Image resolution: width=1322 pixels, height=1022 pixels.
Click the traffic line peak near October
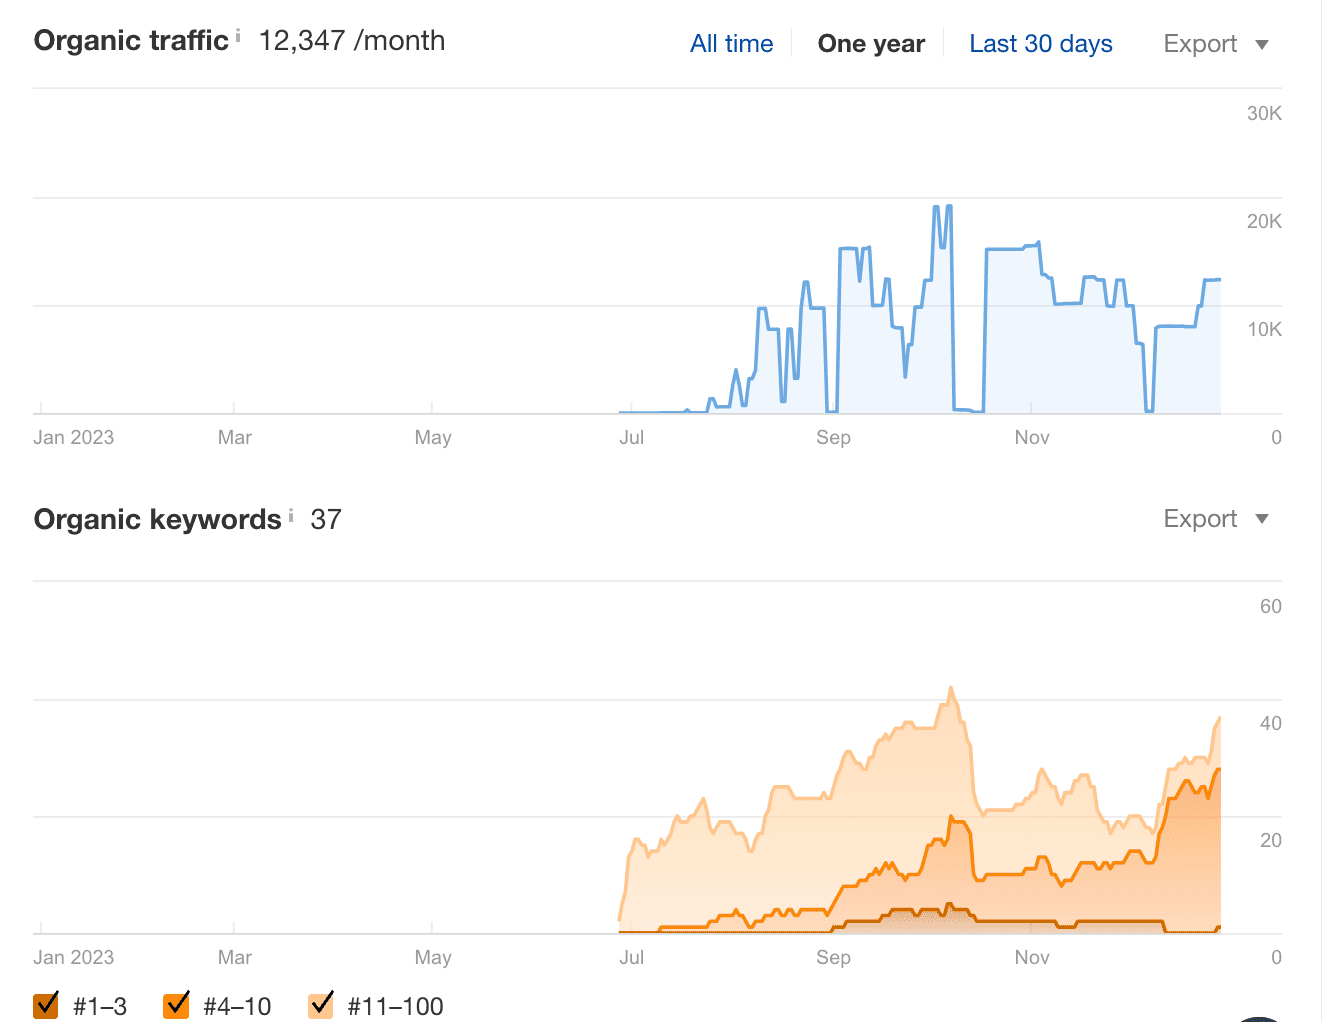(x=949, y=206)
